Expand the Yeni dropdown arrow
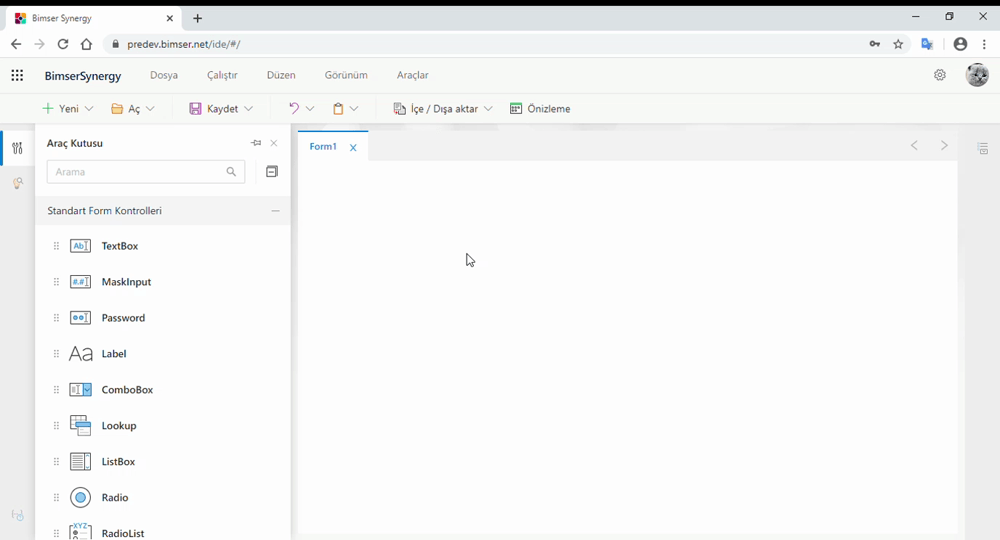Image resolution: width=1000 pixels, height=540 pixels. (89, 109)
